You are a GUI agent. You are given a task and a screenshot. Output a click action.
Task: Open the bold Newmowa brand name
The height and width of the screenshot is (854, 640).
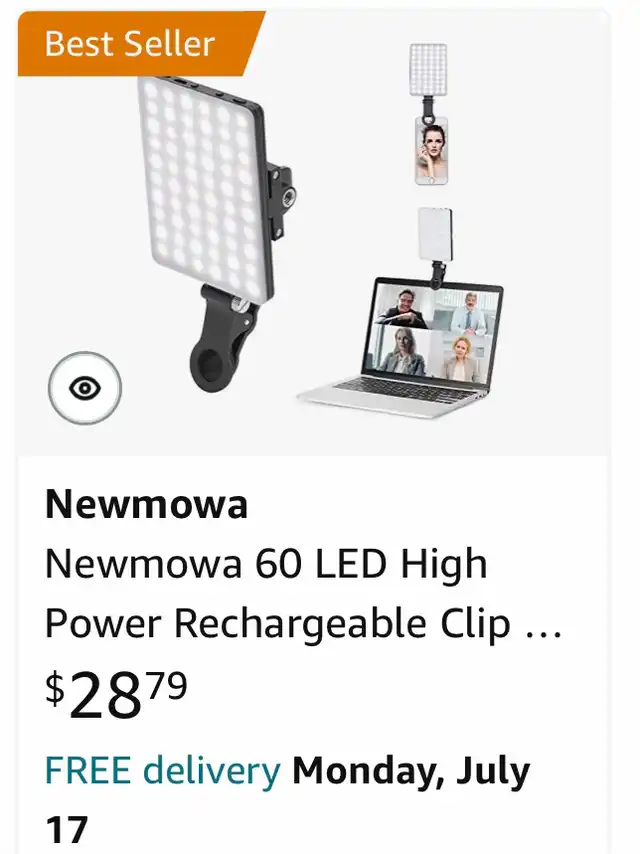pyautogui.click(x=147, y=504)
